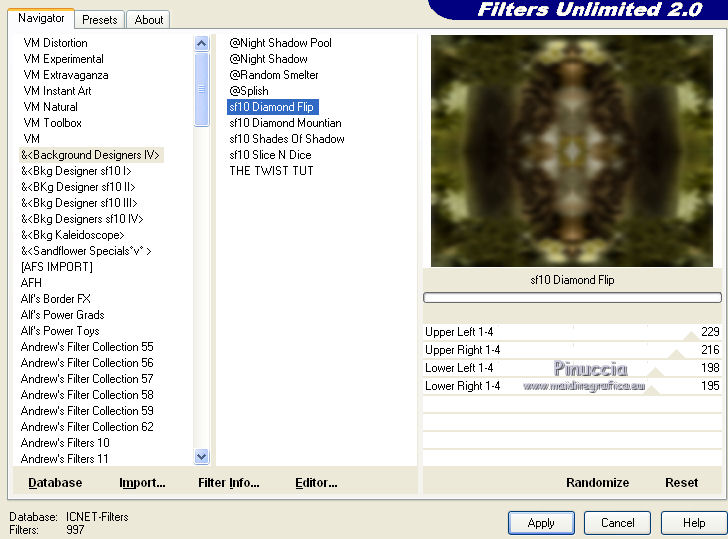Select the VM Experimental category

click(x=63, y=59)
